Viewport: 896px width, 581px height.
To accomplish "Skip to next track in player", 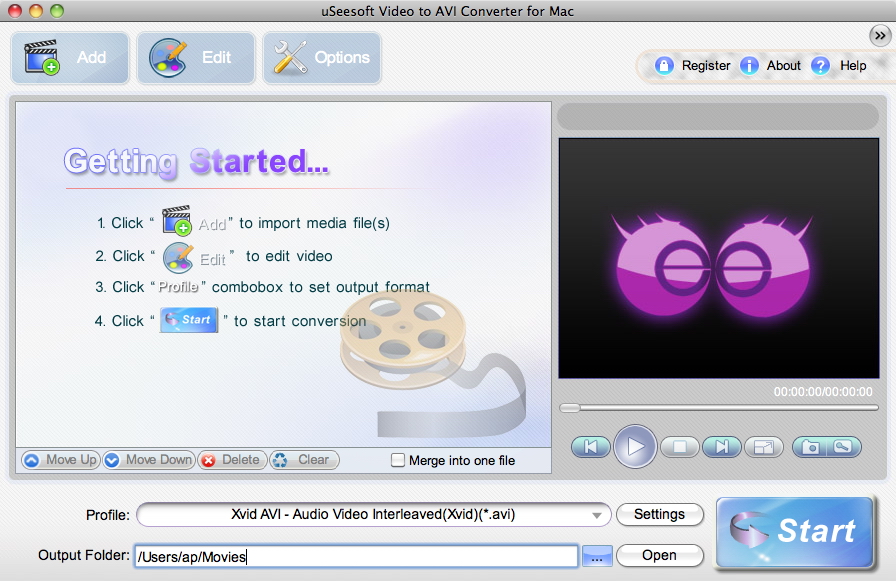I will tap(722, 447).
